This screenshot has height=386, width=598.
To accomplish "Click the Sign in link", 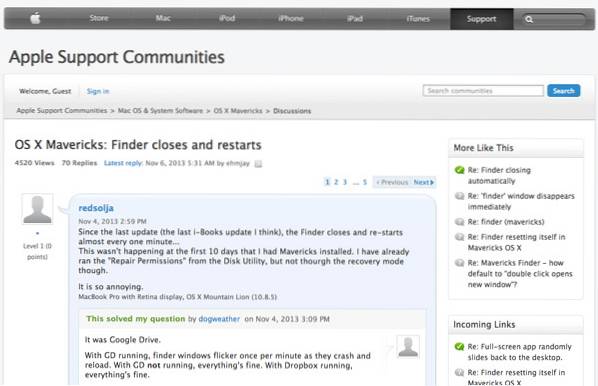I will pyautogui.click(x=98, y=91).
